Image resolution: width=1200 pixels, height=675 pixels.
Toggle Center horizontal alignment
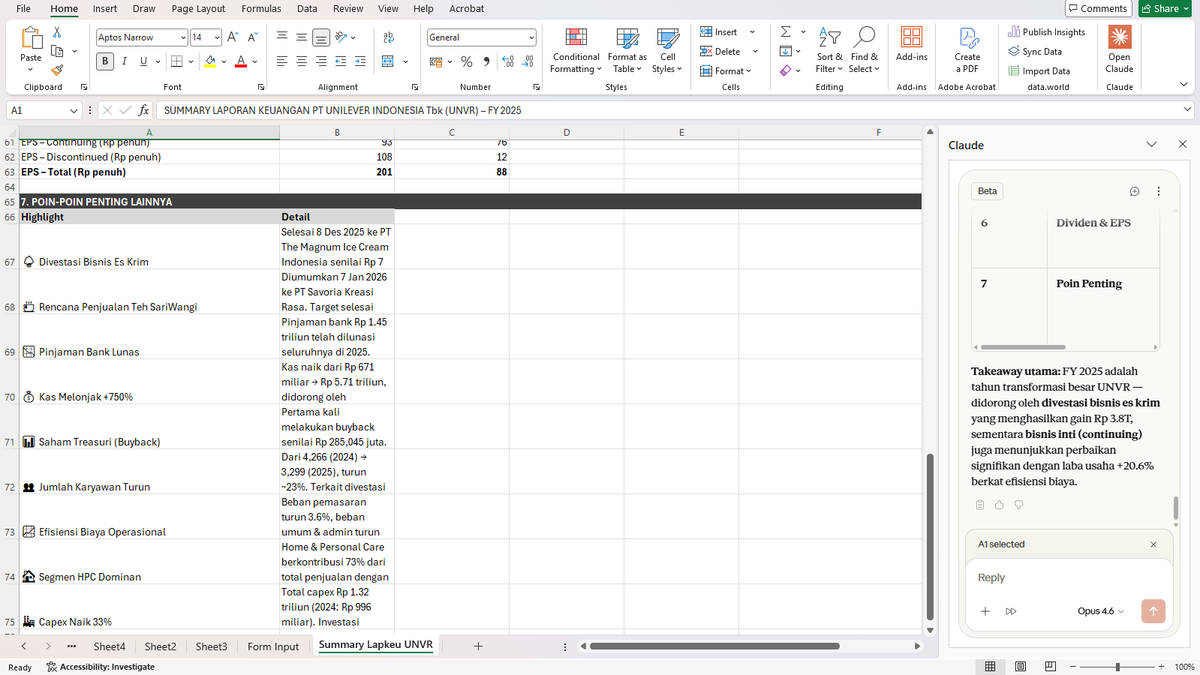[x=302, y=61]
